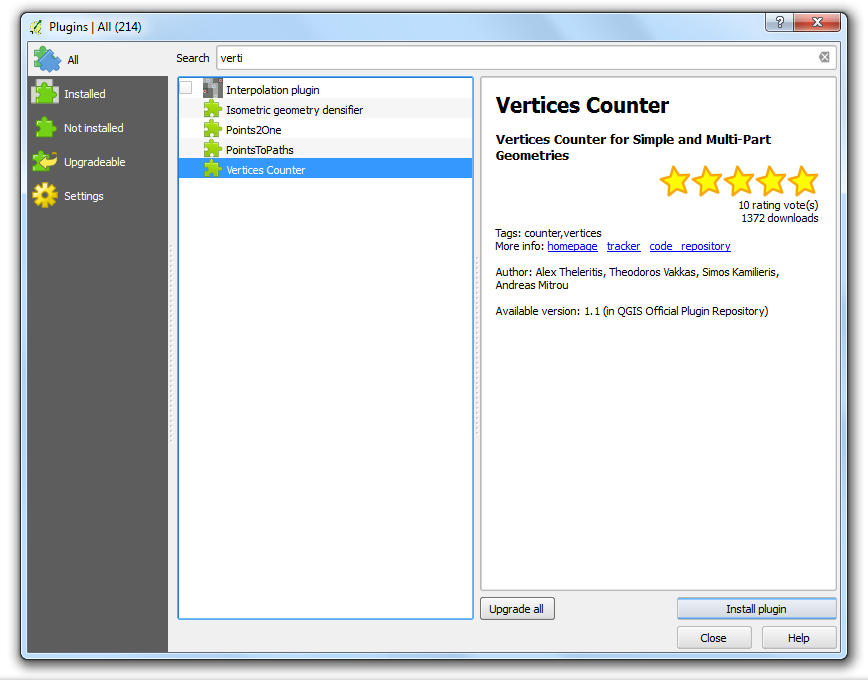The image size is (868, 680).
Task: Click the title bar question mark help button
Action: click(x=779, y=22)
